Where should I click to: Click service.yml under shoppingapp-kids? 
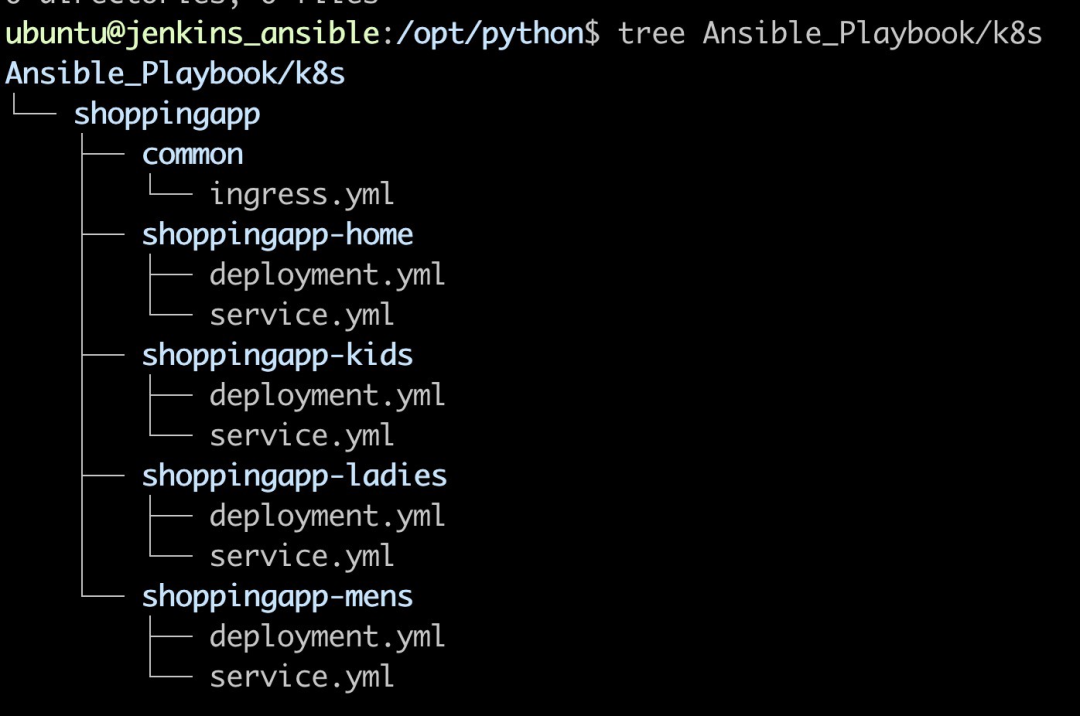coord(302,436)
